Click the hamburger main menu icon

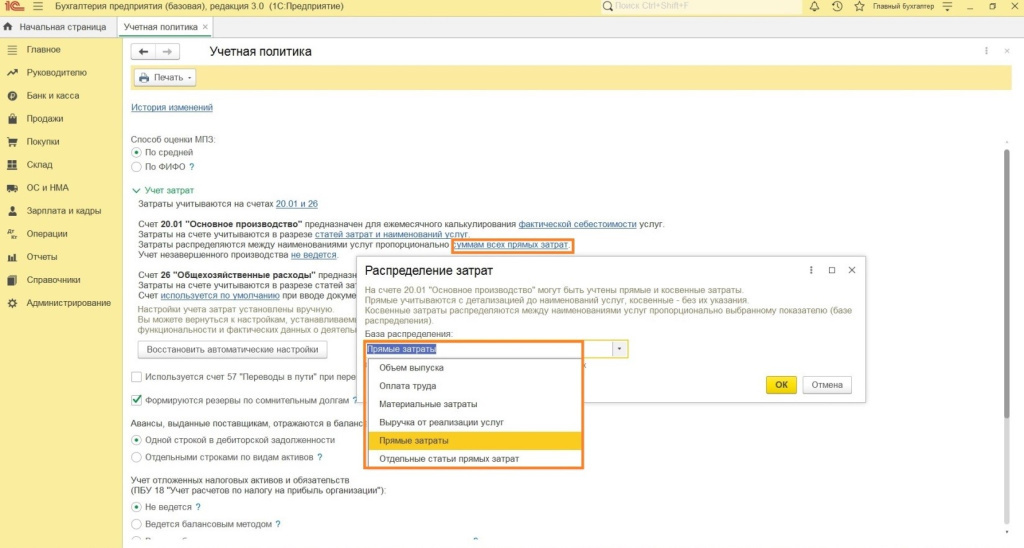click(37, 7)
